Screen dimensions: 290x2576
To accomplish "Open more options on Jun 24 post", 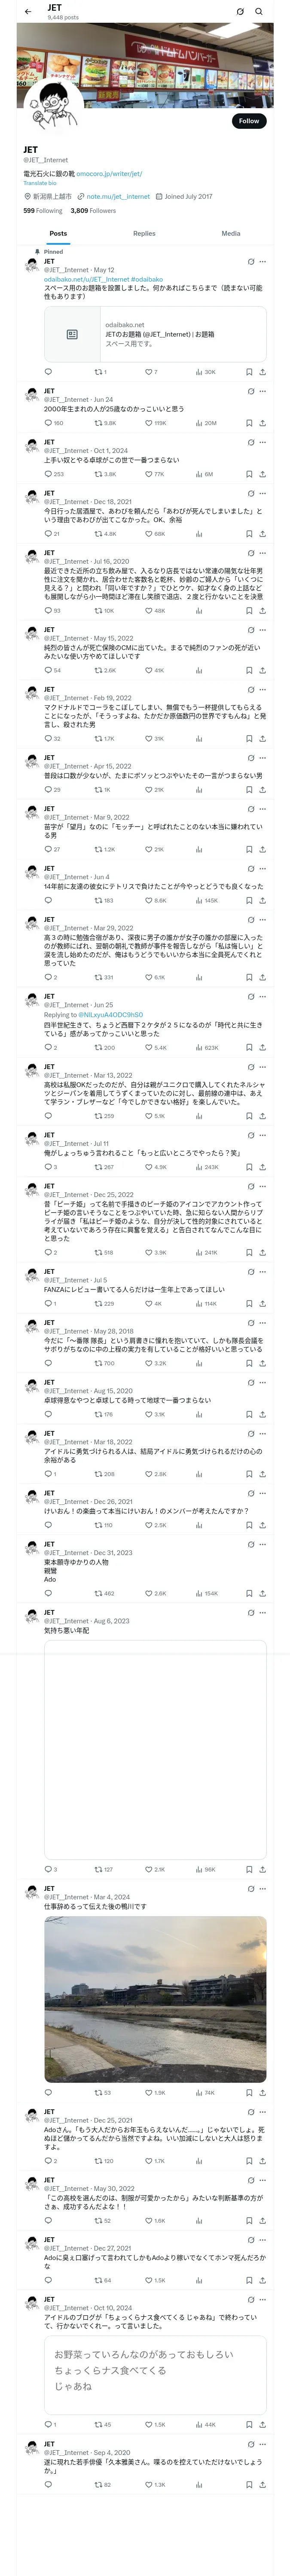I will pos(263,391).
